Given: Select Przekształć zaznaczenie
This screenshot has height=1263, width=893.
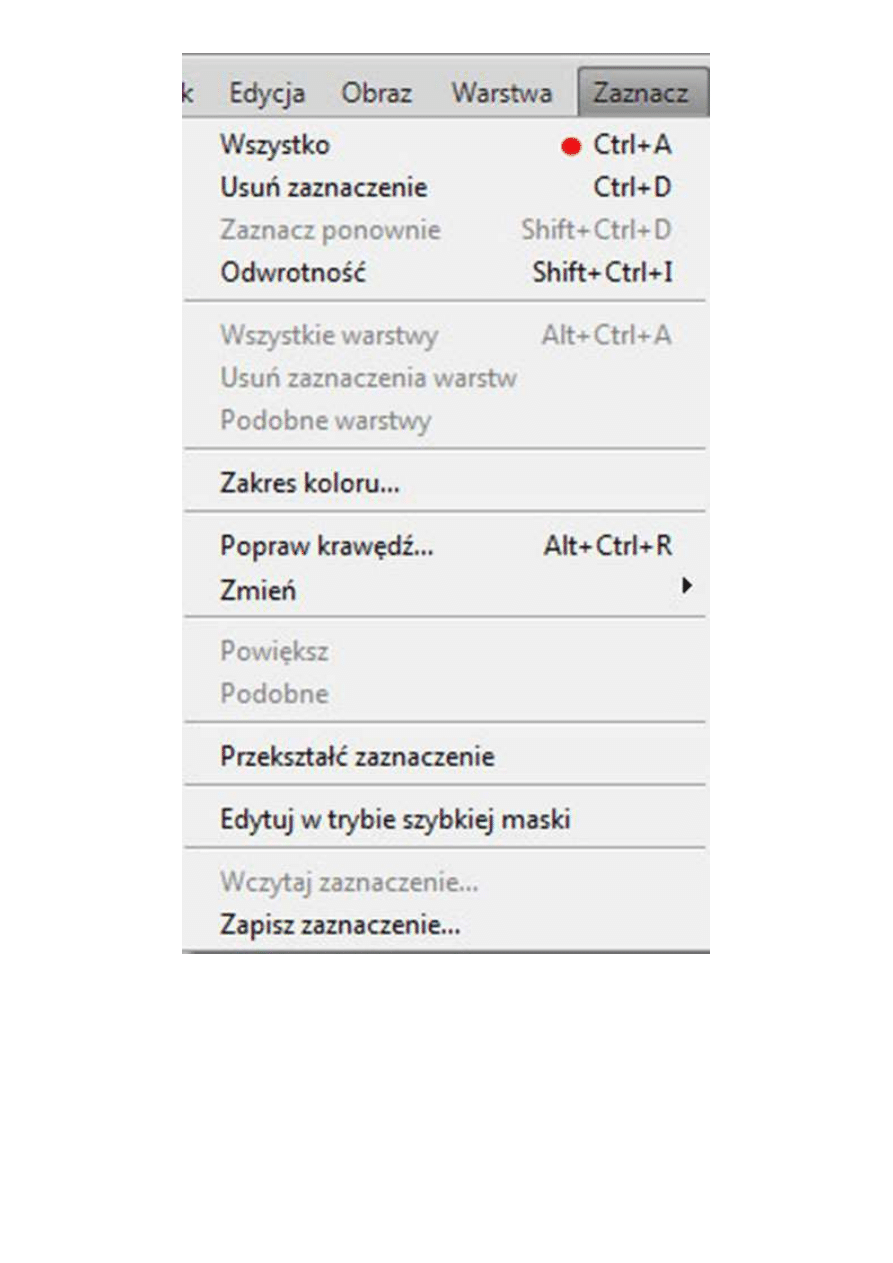Looking at the screenshot, I should click(x=357, y=757).
